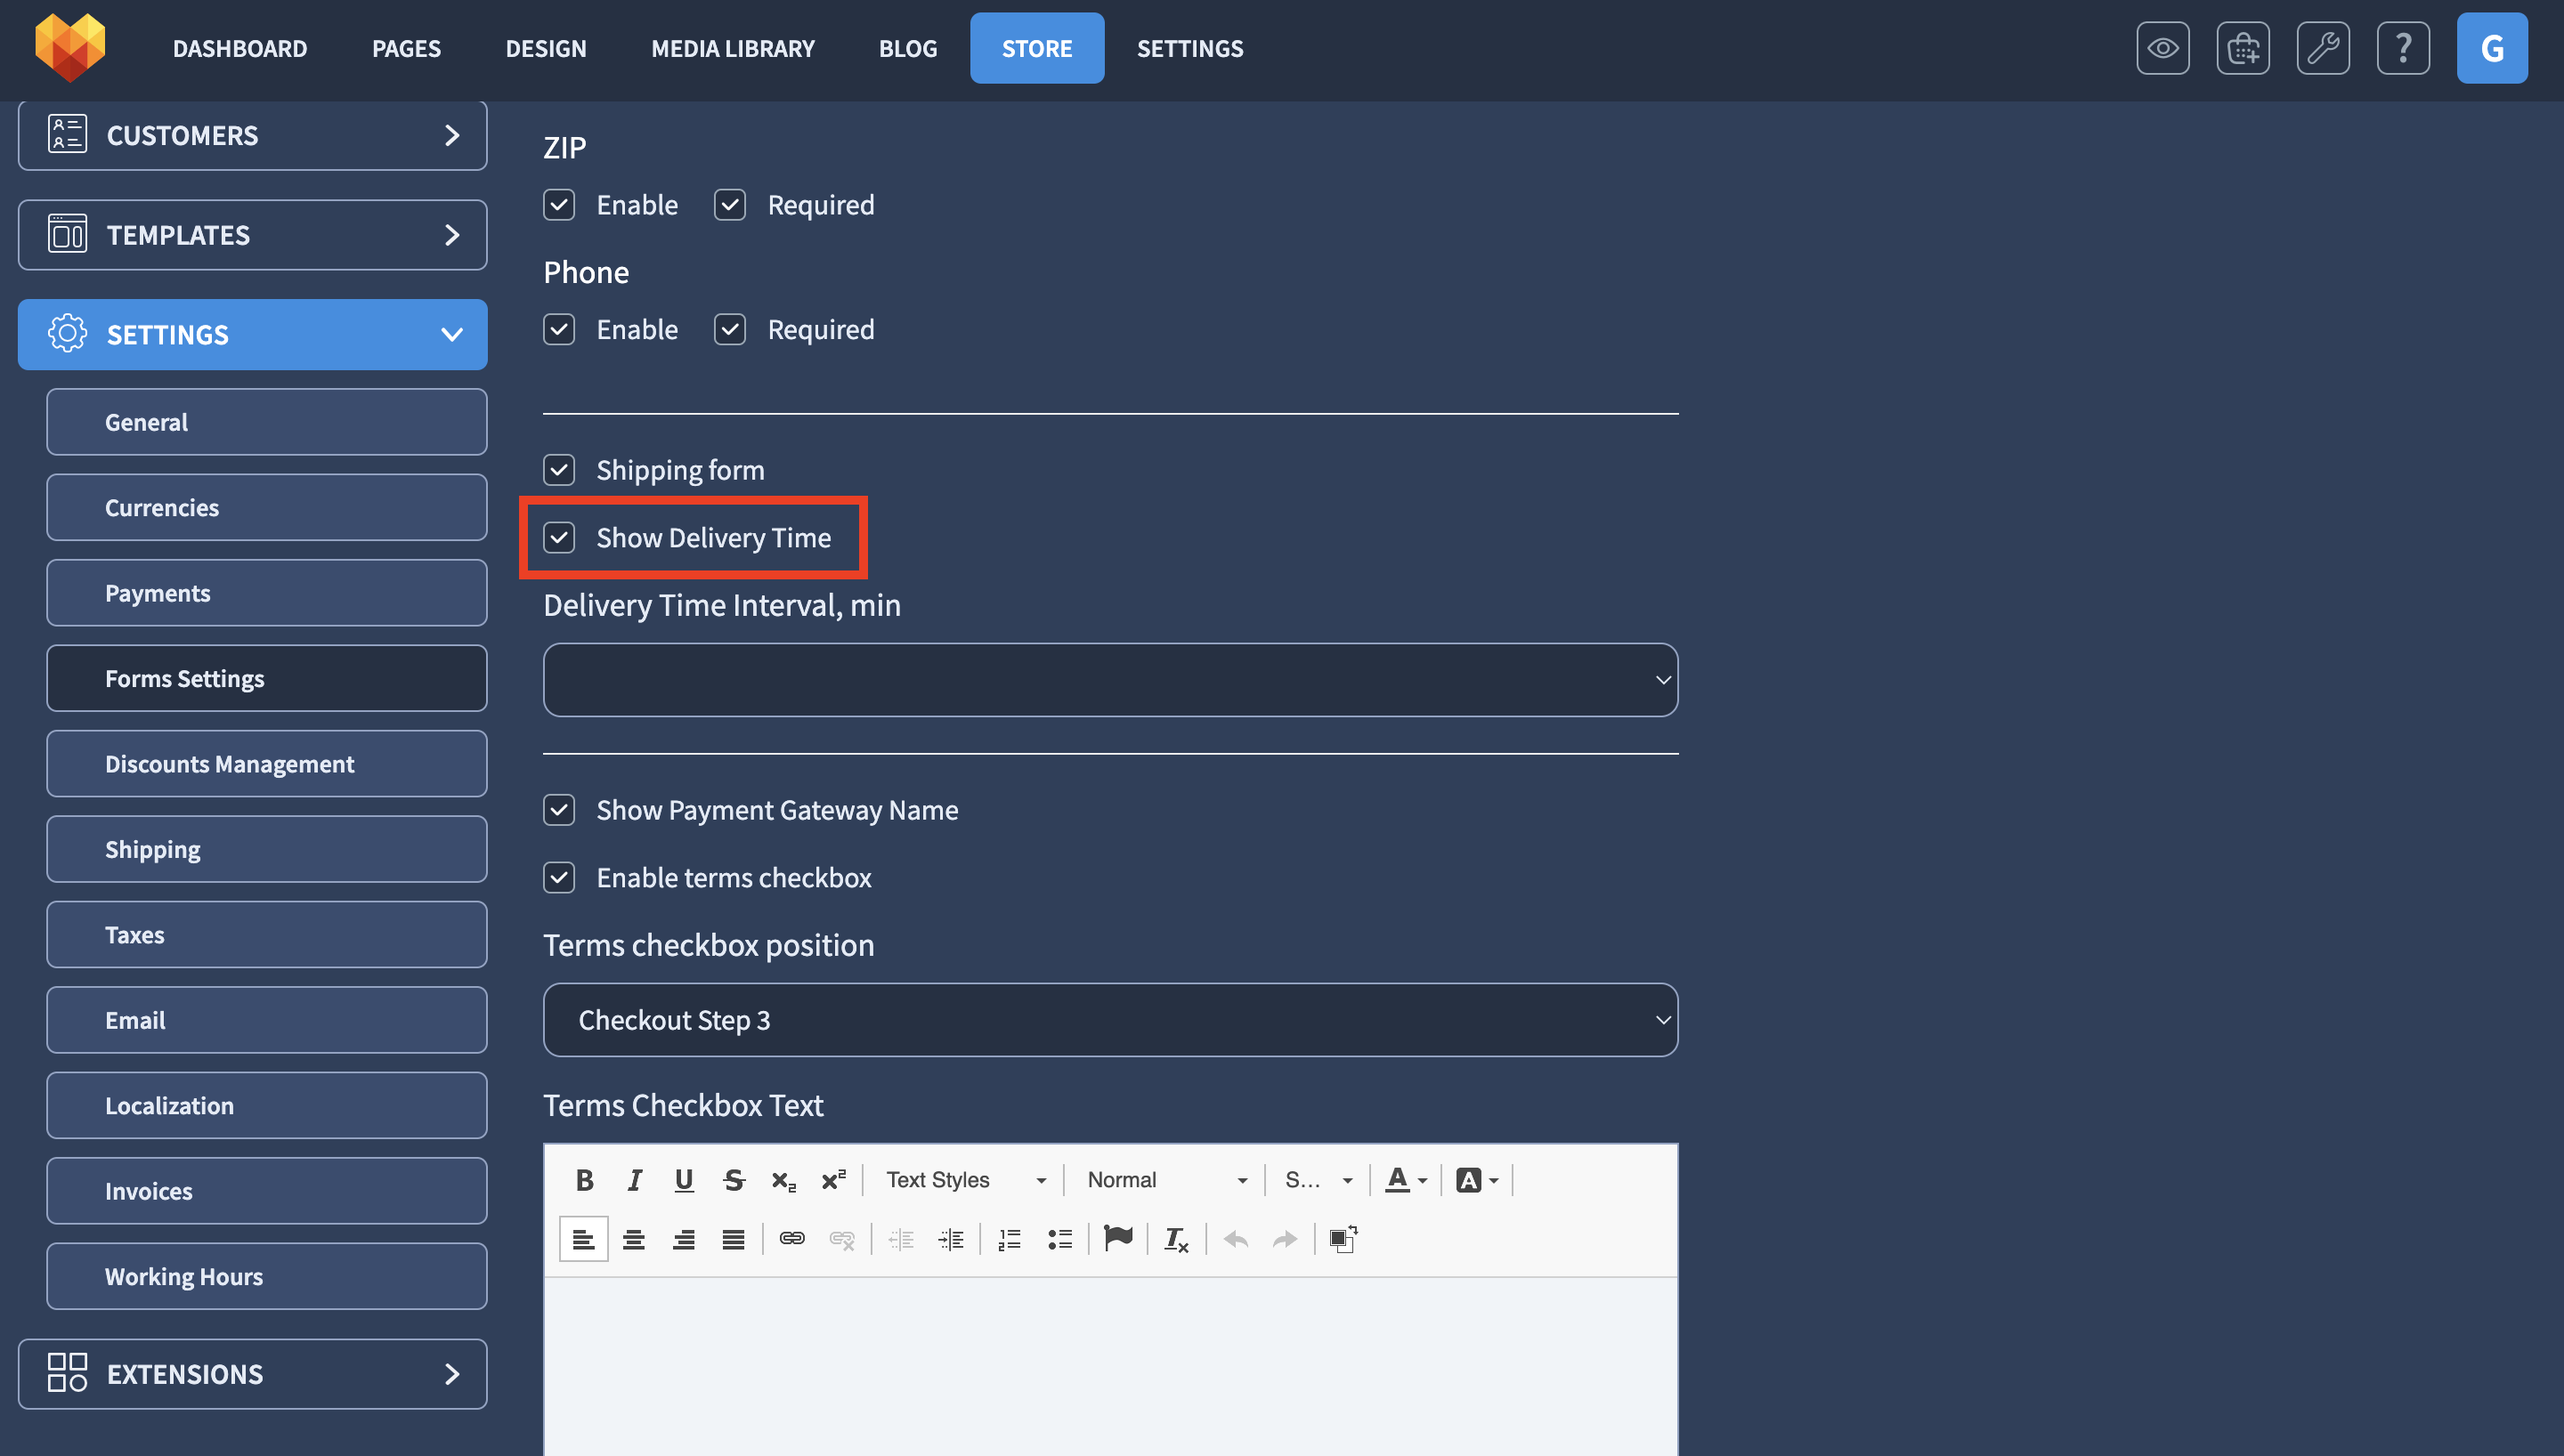Apply Bold in the terms text editor

tap(585, 1180)
